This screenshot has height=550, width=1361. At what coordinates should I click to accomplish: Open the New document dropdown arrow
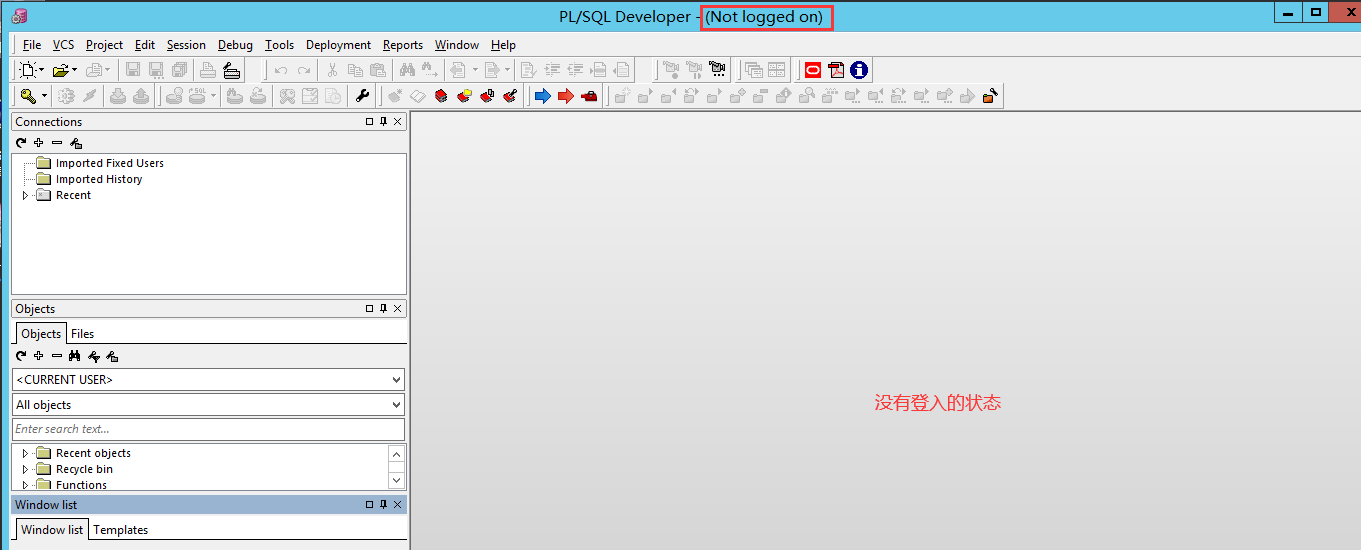(x=41, y=70)
